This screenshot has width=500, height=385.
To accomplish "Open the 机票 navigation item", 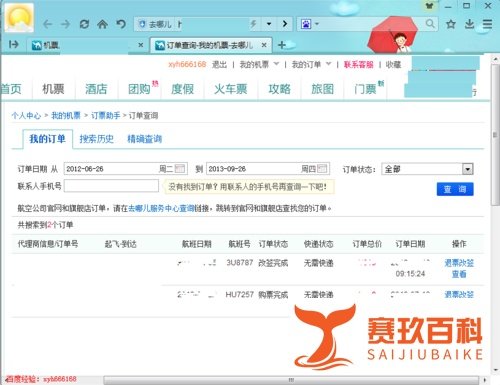I will pyautogui.click(x=53, y=89).
